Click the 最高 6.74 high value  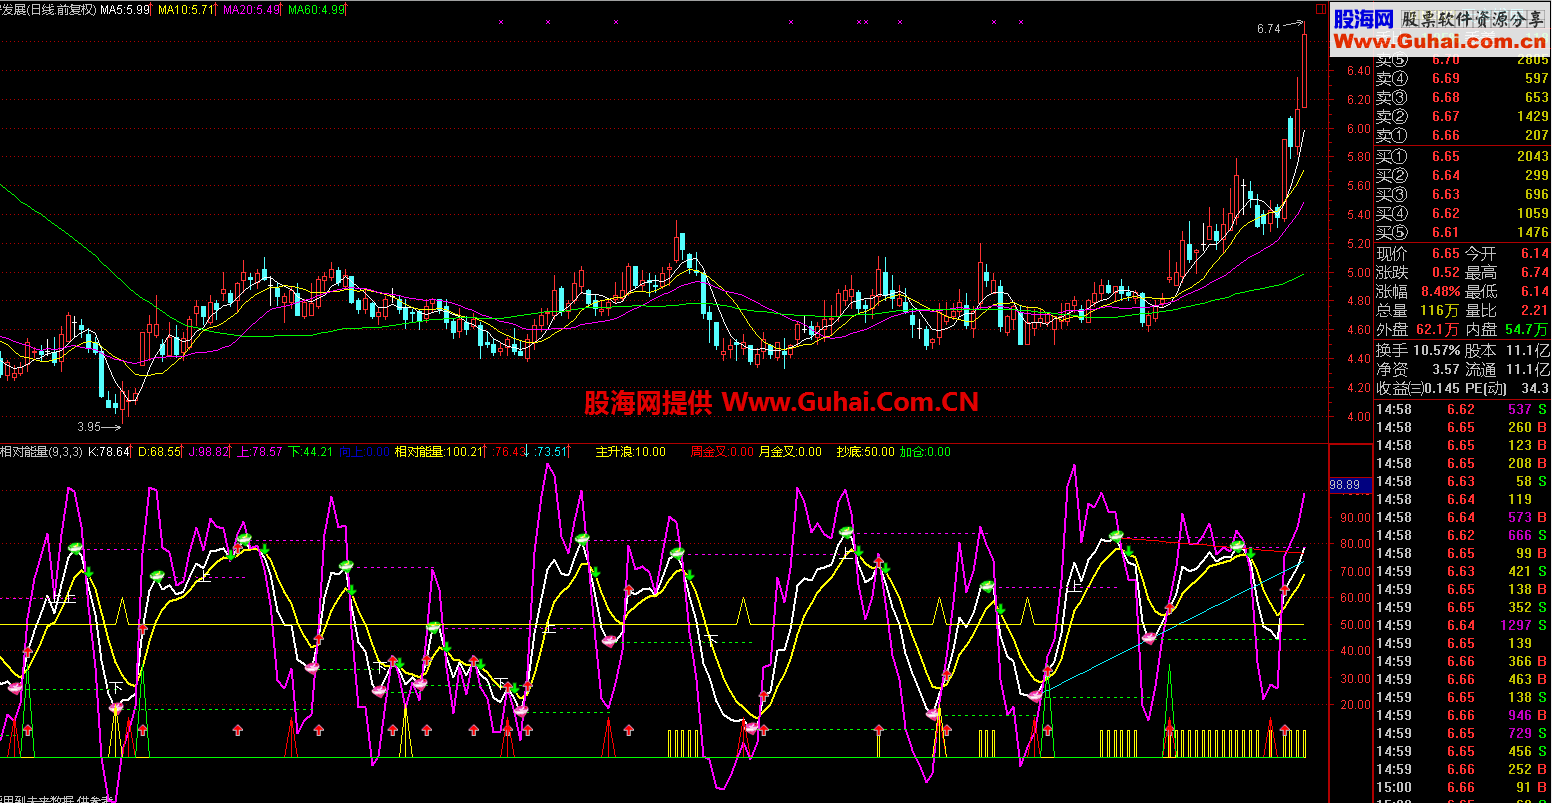[1534, 273]
